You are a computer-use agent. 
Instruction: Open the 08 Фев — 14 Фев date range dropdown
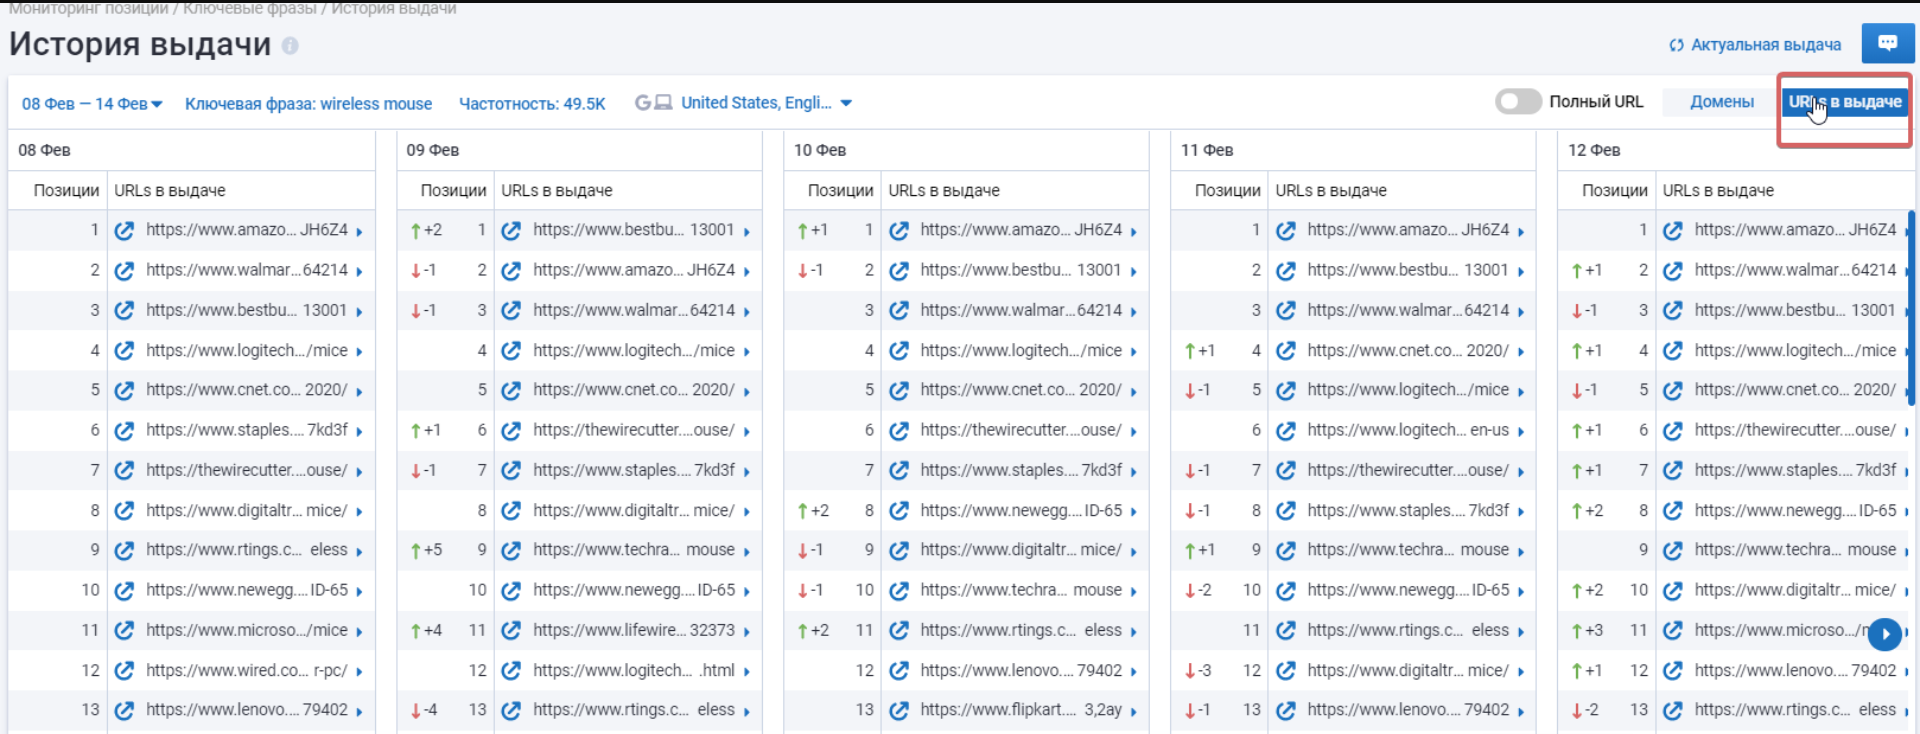tap(92, 104)
